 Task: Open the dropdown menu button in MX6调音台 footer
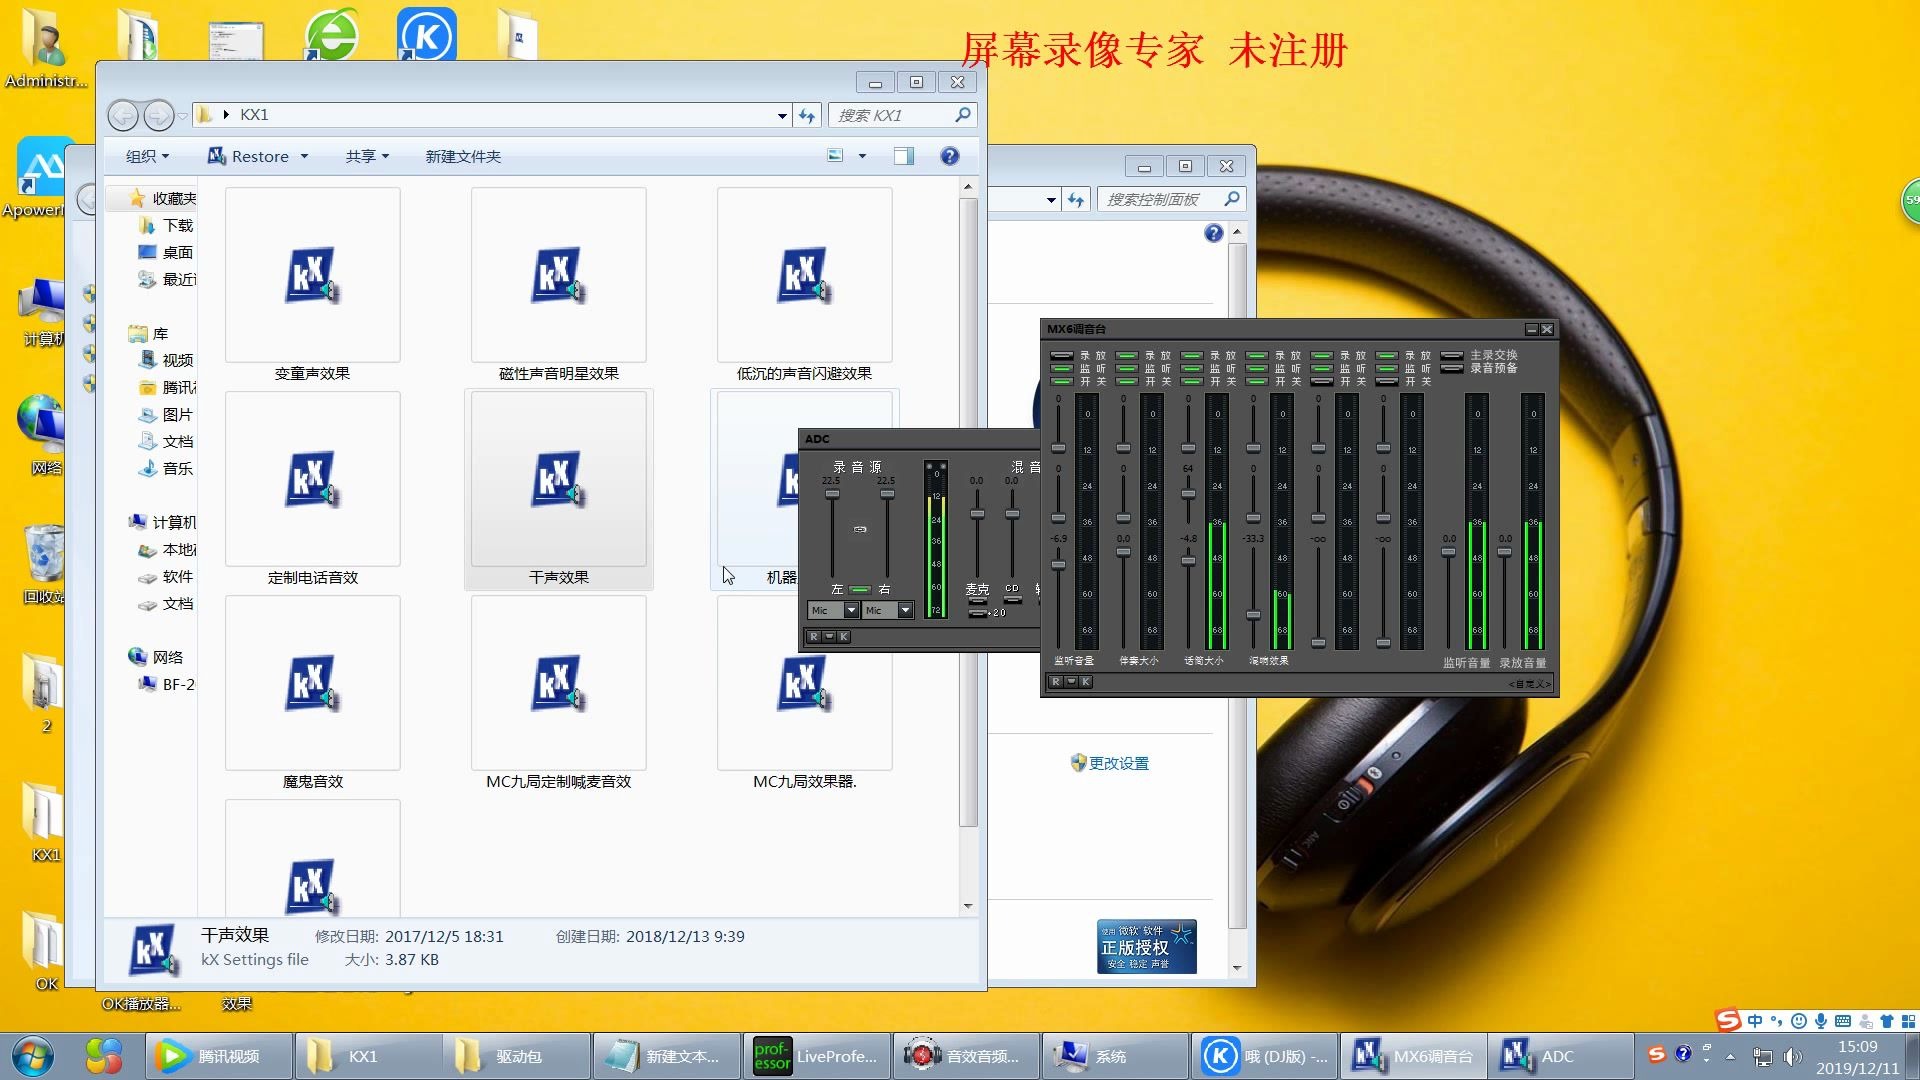pos(1070,682)
